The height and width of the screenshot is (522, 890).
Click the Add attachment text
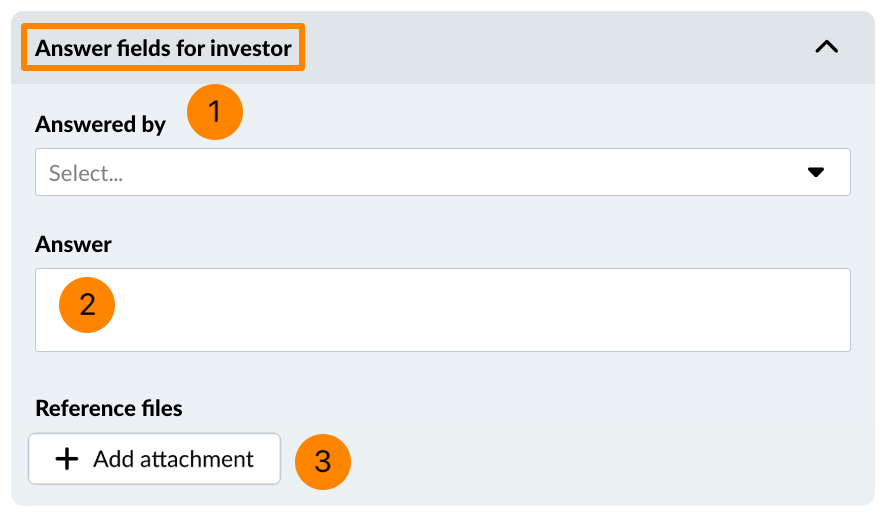[x=173, y=459]
